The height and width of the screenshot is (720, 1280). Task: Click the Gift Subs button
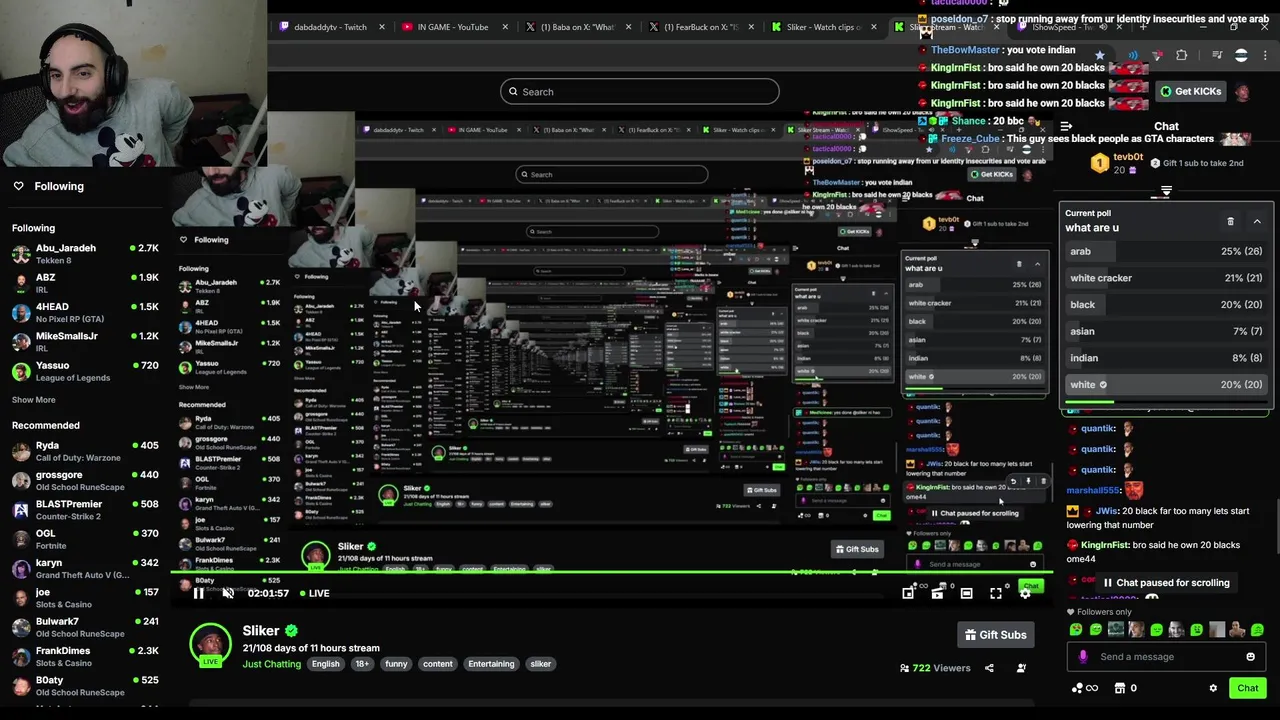[x=995, y=635]
